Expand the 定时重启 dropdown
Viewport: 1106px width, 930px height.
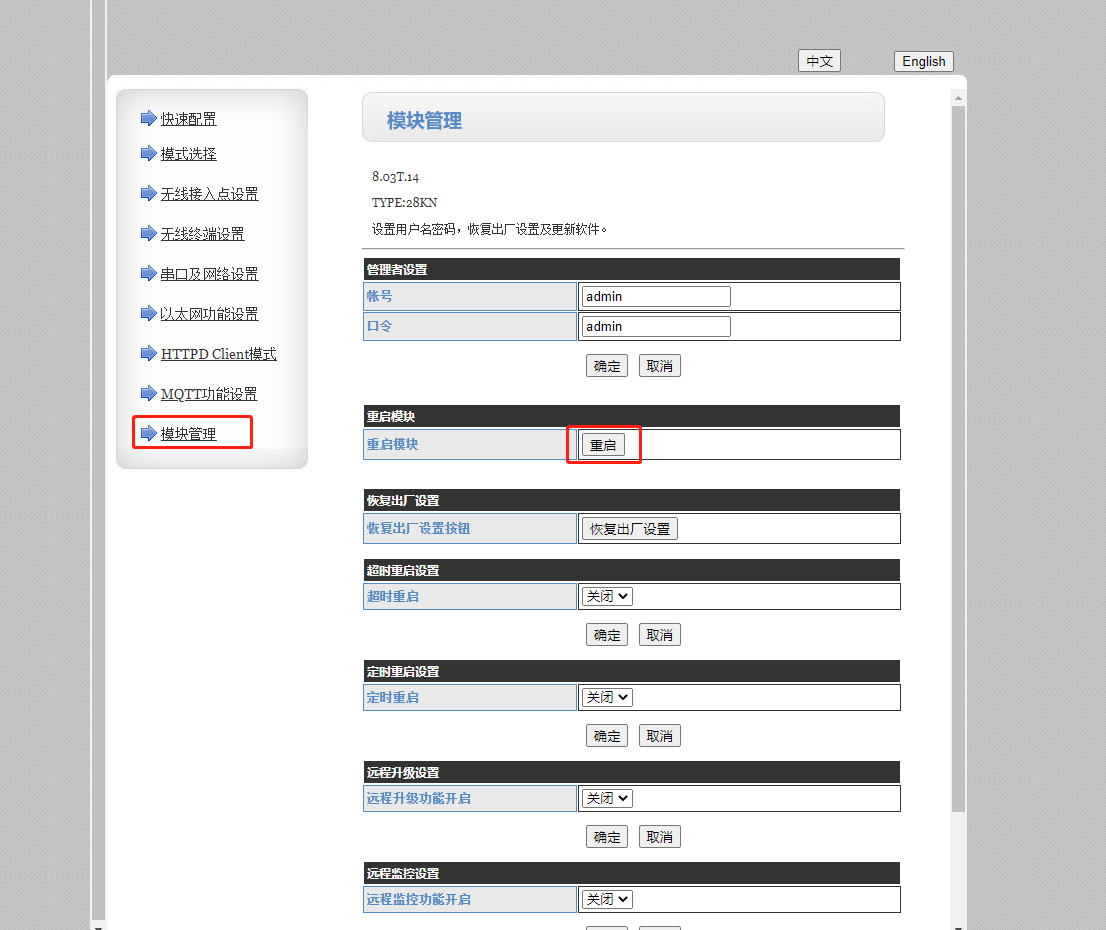[x=607, y=697]
